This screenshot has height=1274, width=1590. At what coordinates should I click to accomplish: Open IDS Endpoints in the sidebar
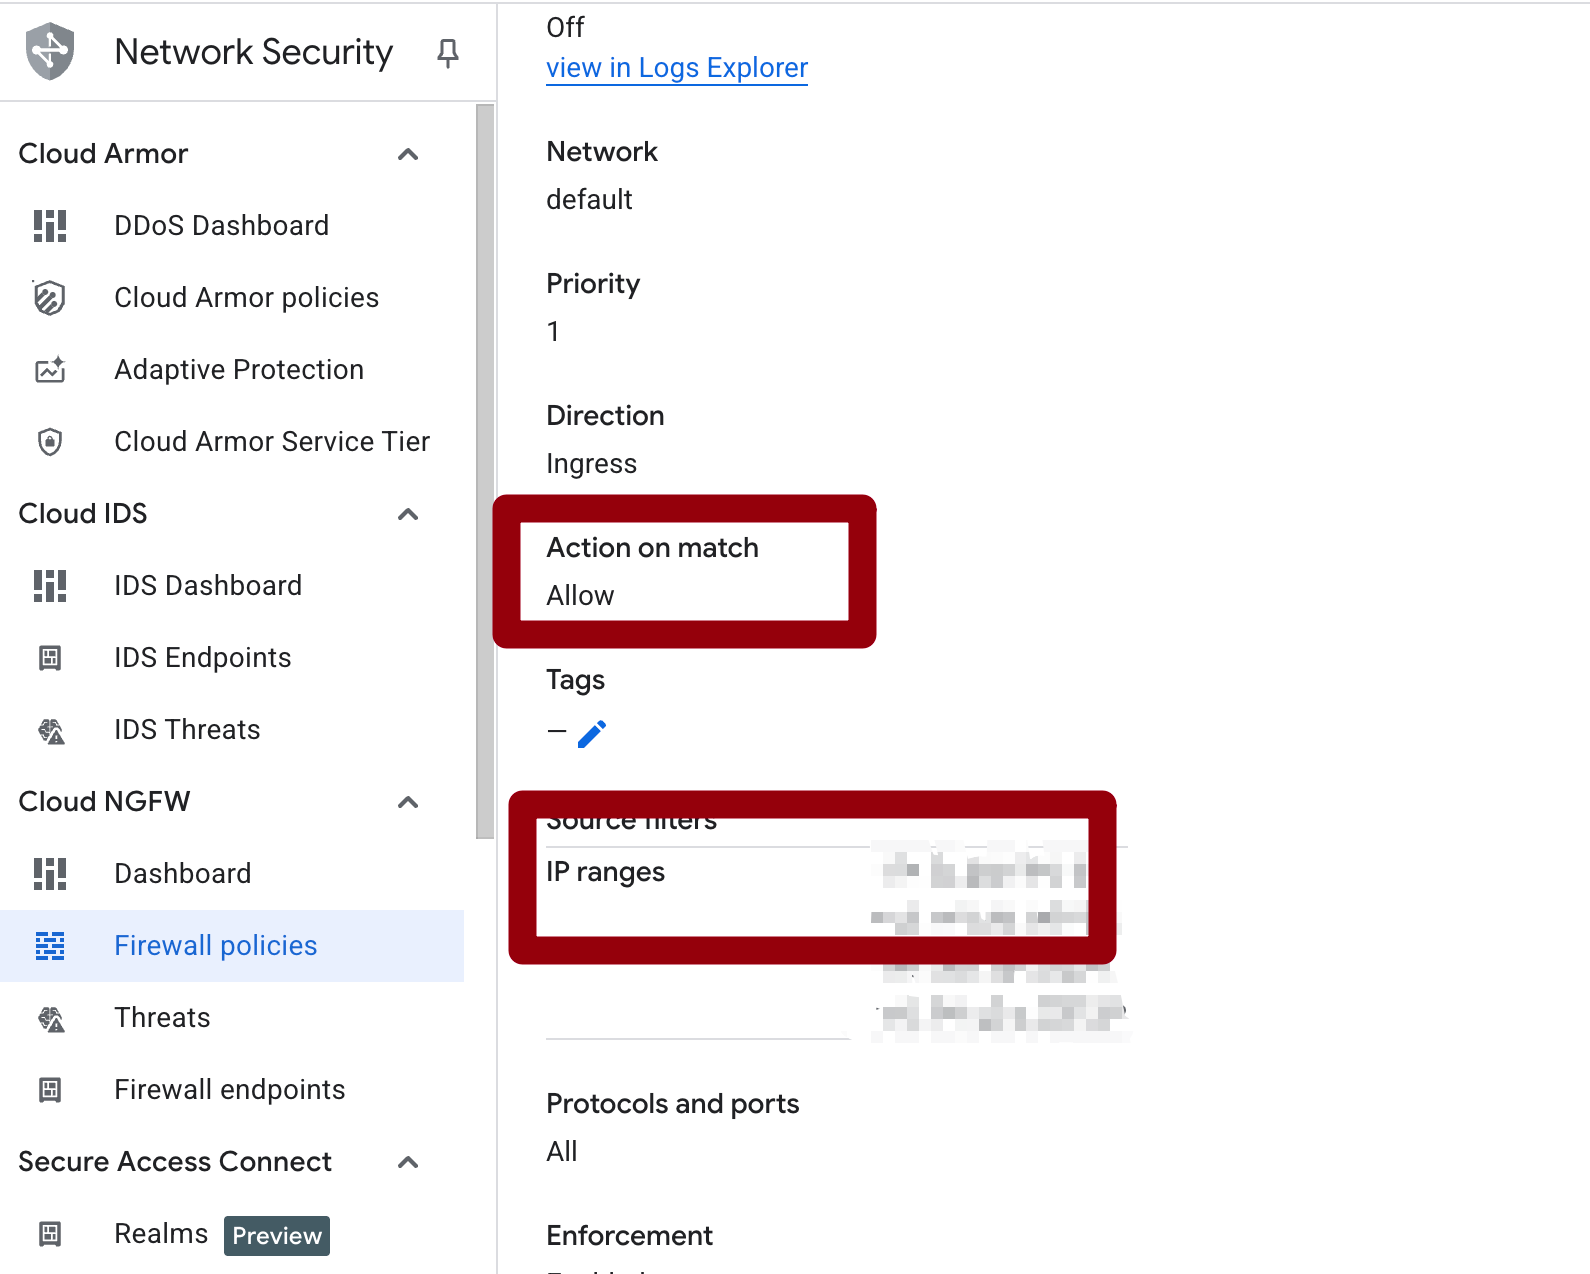tap(202, 658)
